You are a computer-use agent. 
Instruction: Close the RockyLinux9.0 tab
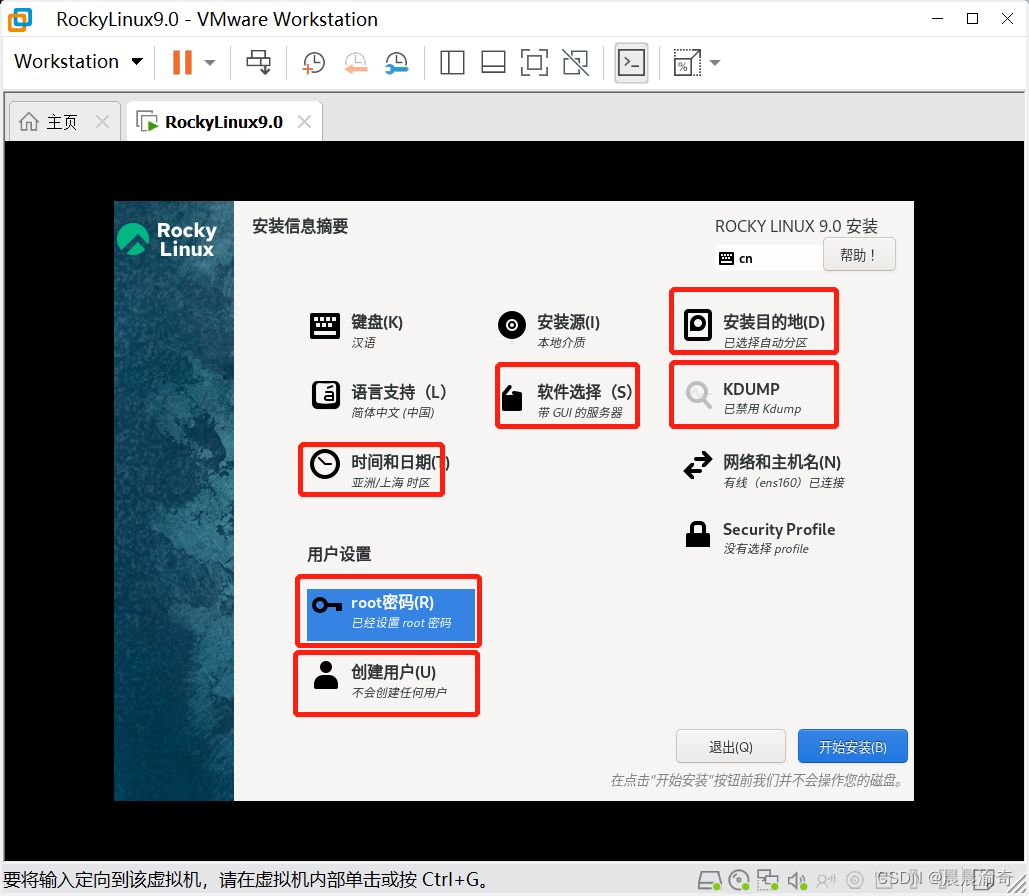click(x=304, y=121)
